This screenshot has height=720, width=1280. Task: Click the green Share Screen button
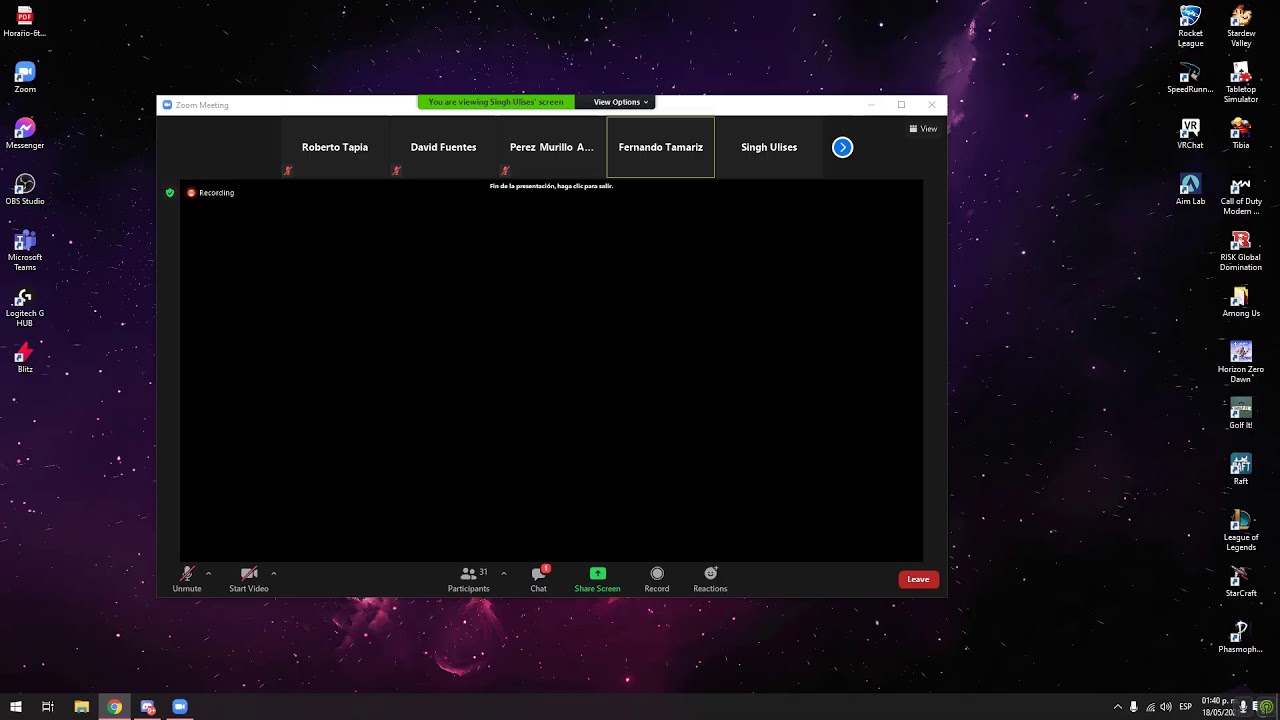[x=597, y=579]
